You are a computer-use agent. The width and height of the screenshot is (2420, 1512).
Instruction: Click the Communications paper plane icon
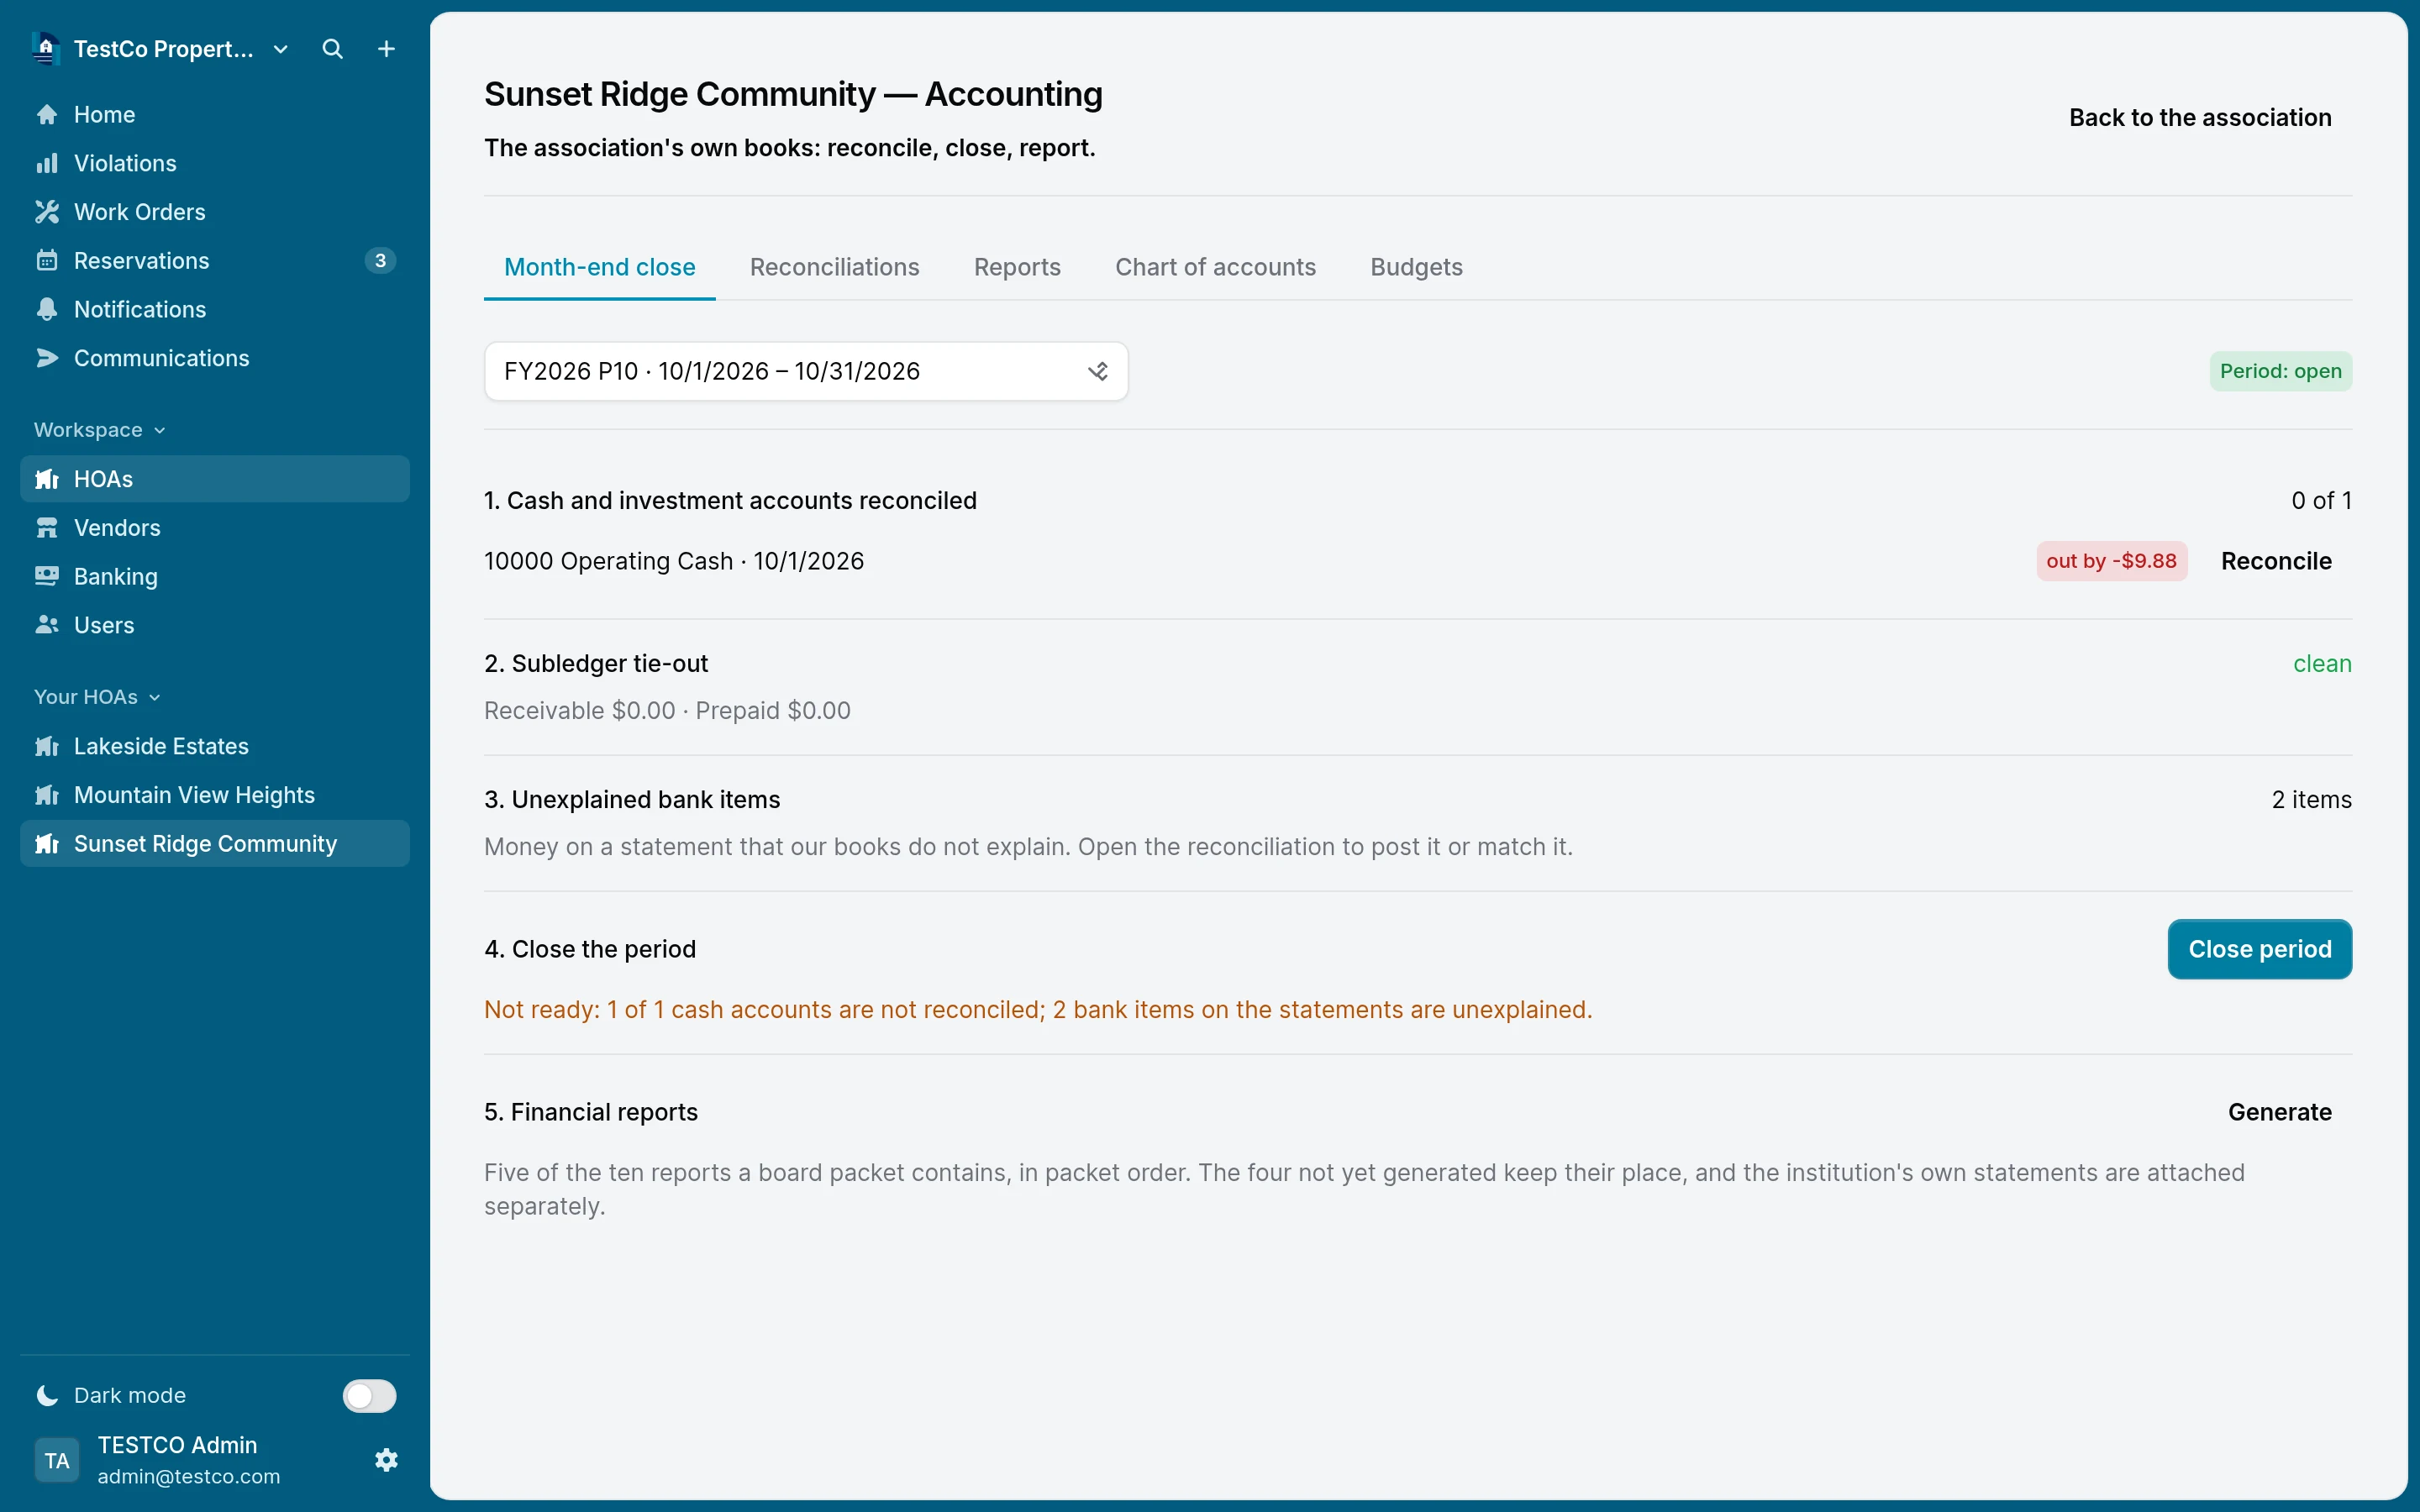click(x=47, y=358)
